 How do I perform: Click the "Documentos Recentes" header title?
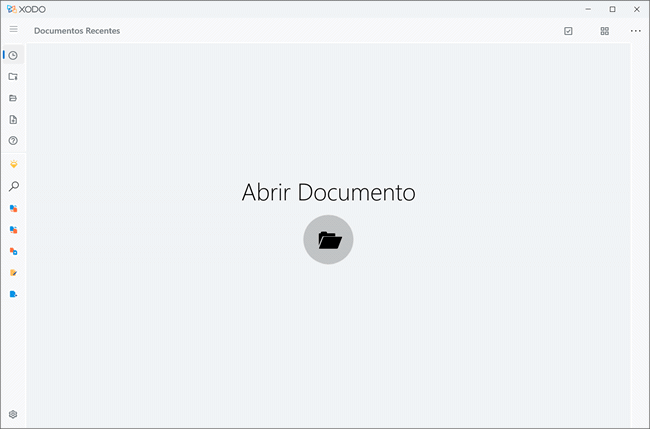pos(77,31)
